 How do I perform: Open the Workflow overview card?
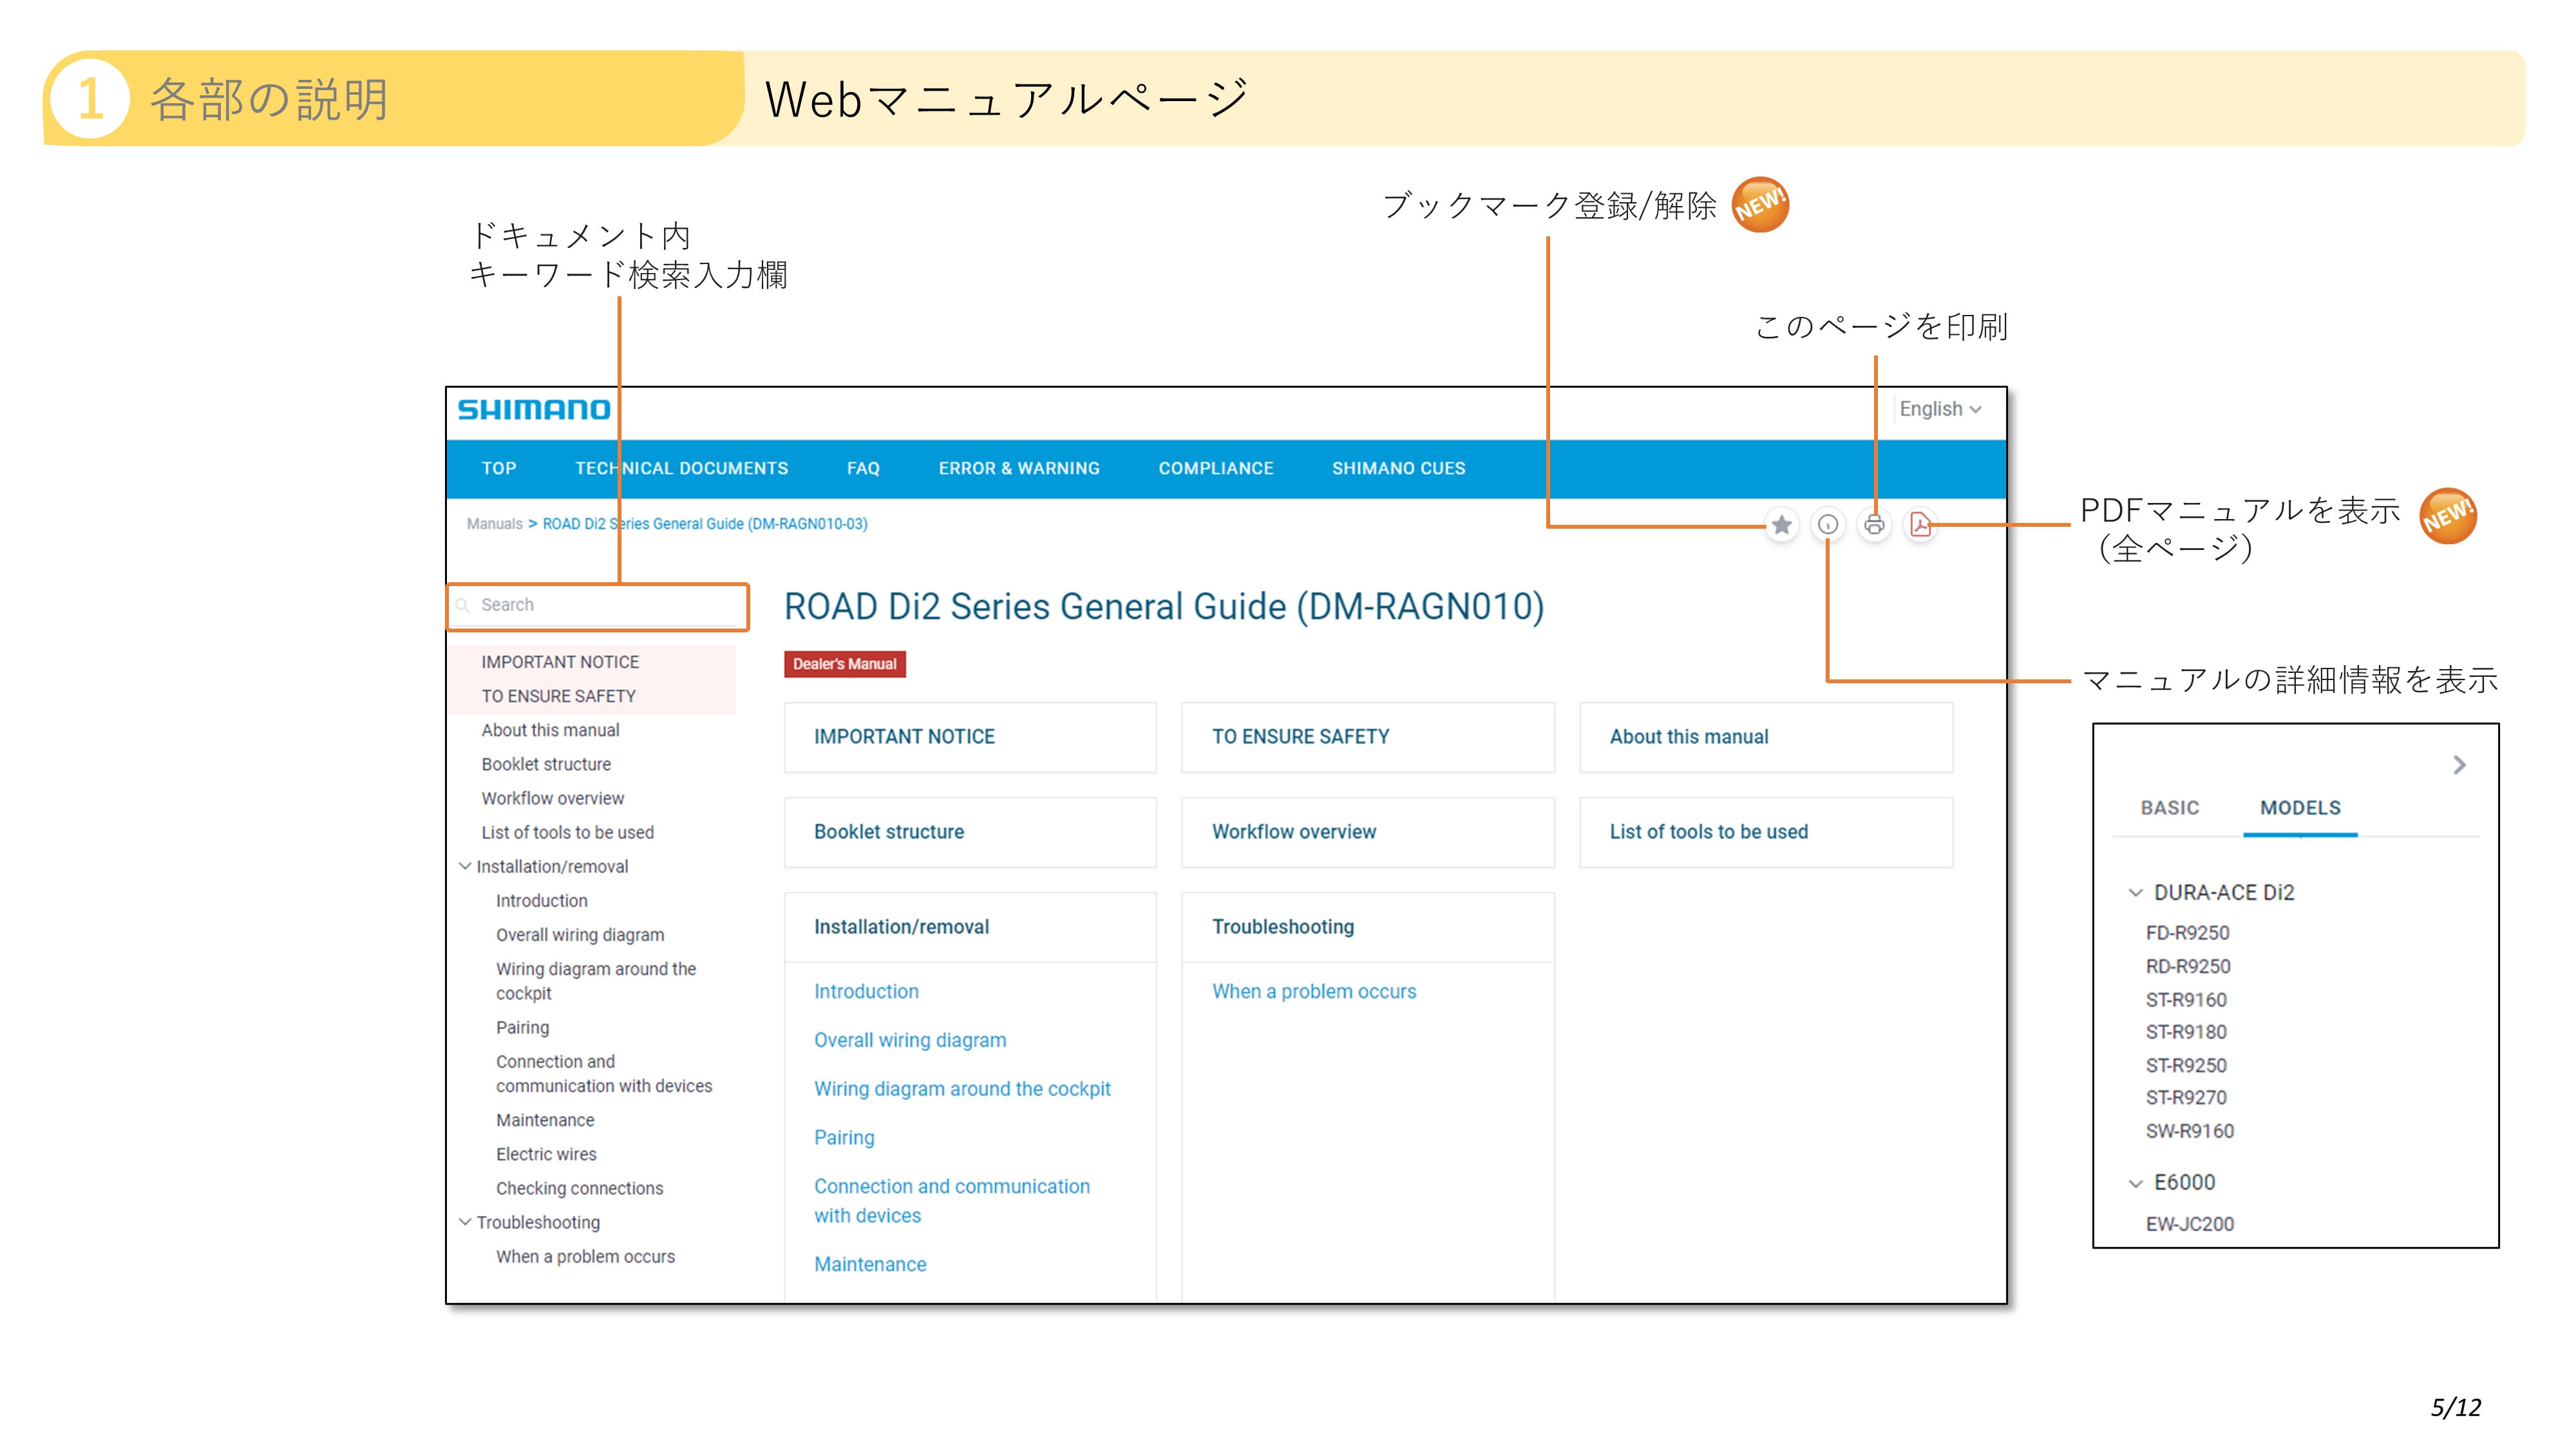1367,832
